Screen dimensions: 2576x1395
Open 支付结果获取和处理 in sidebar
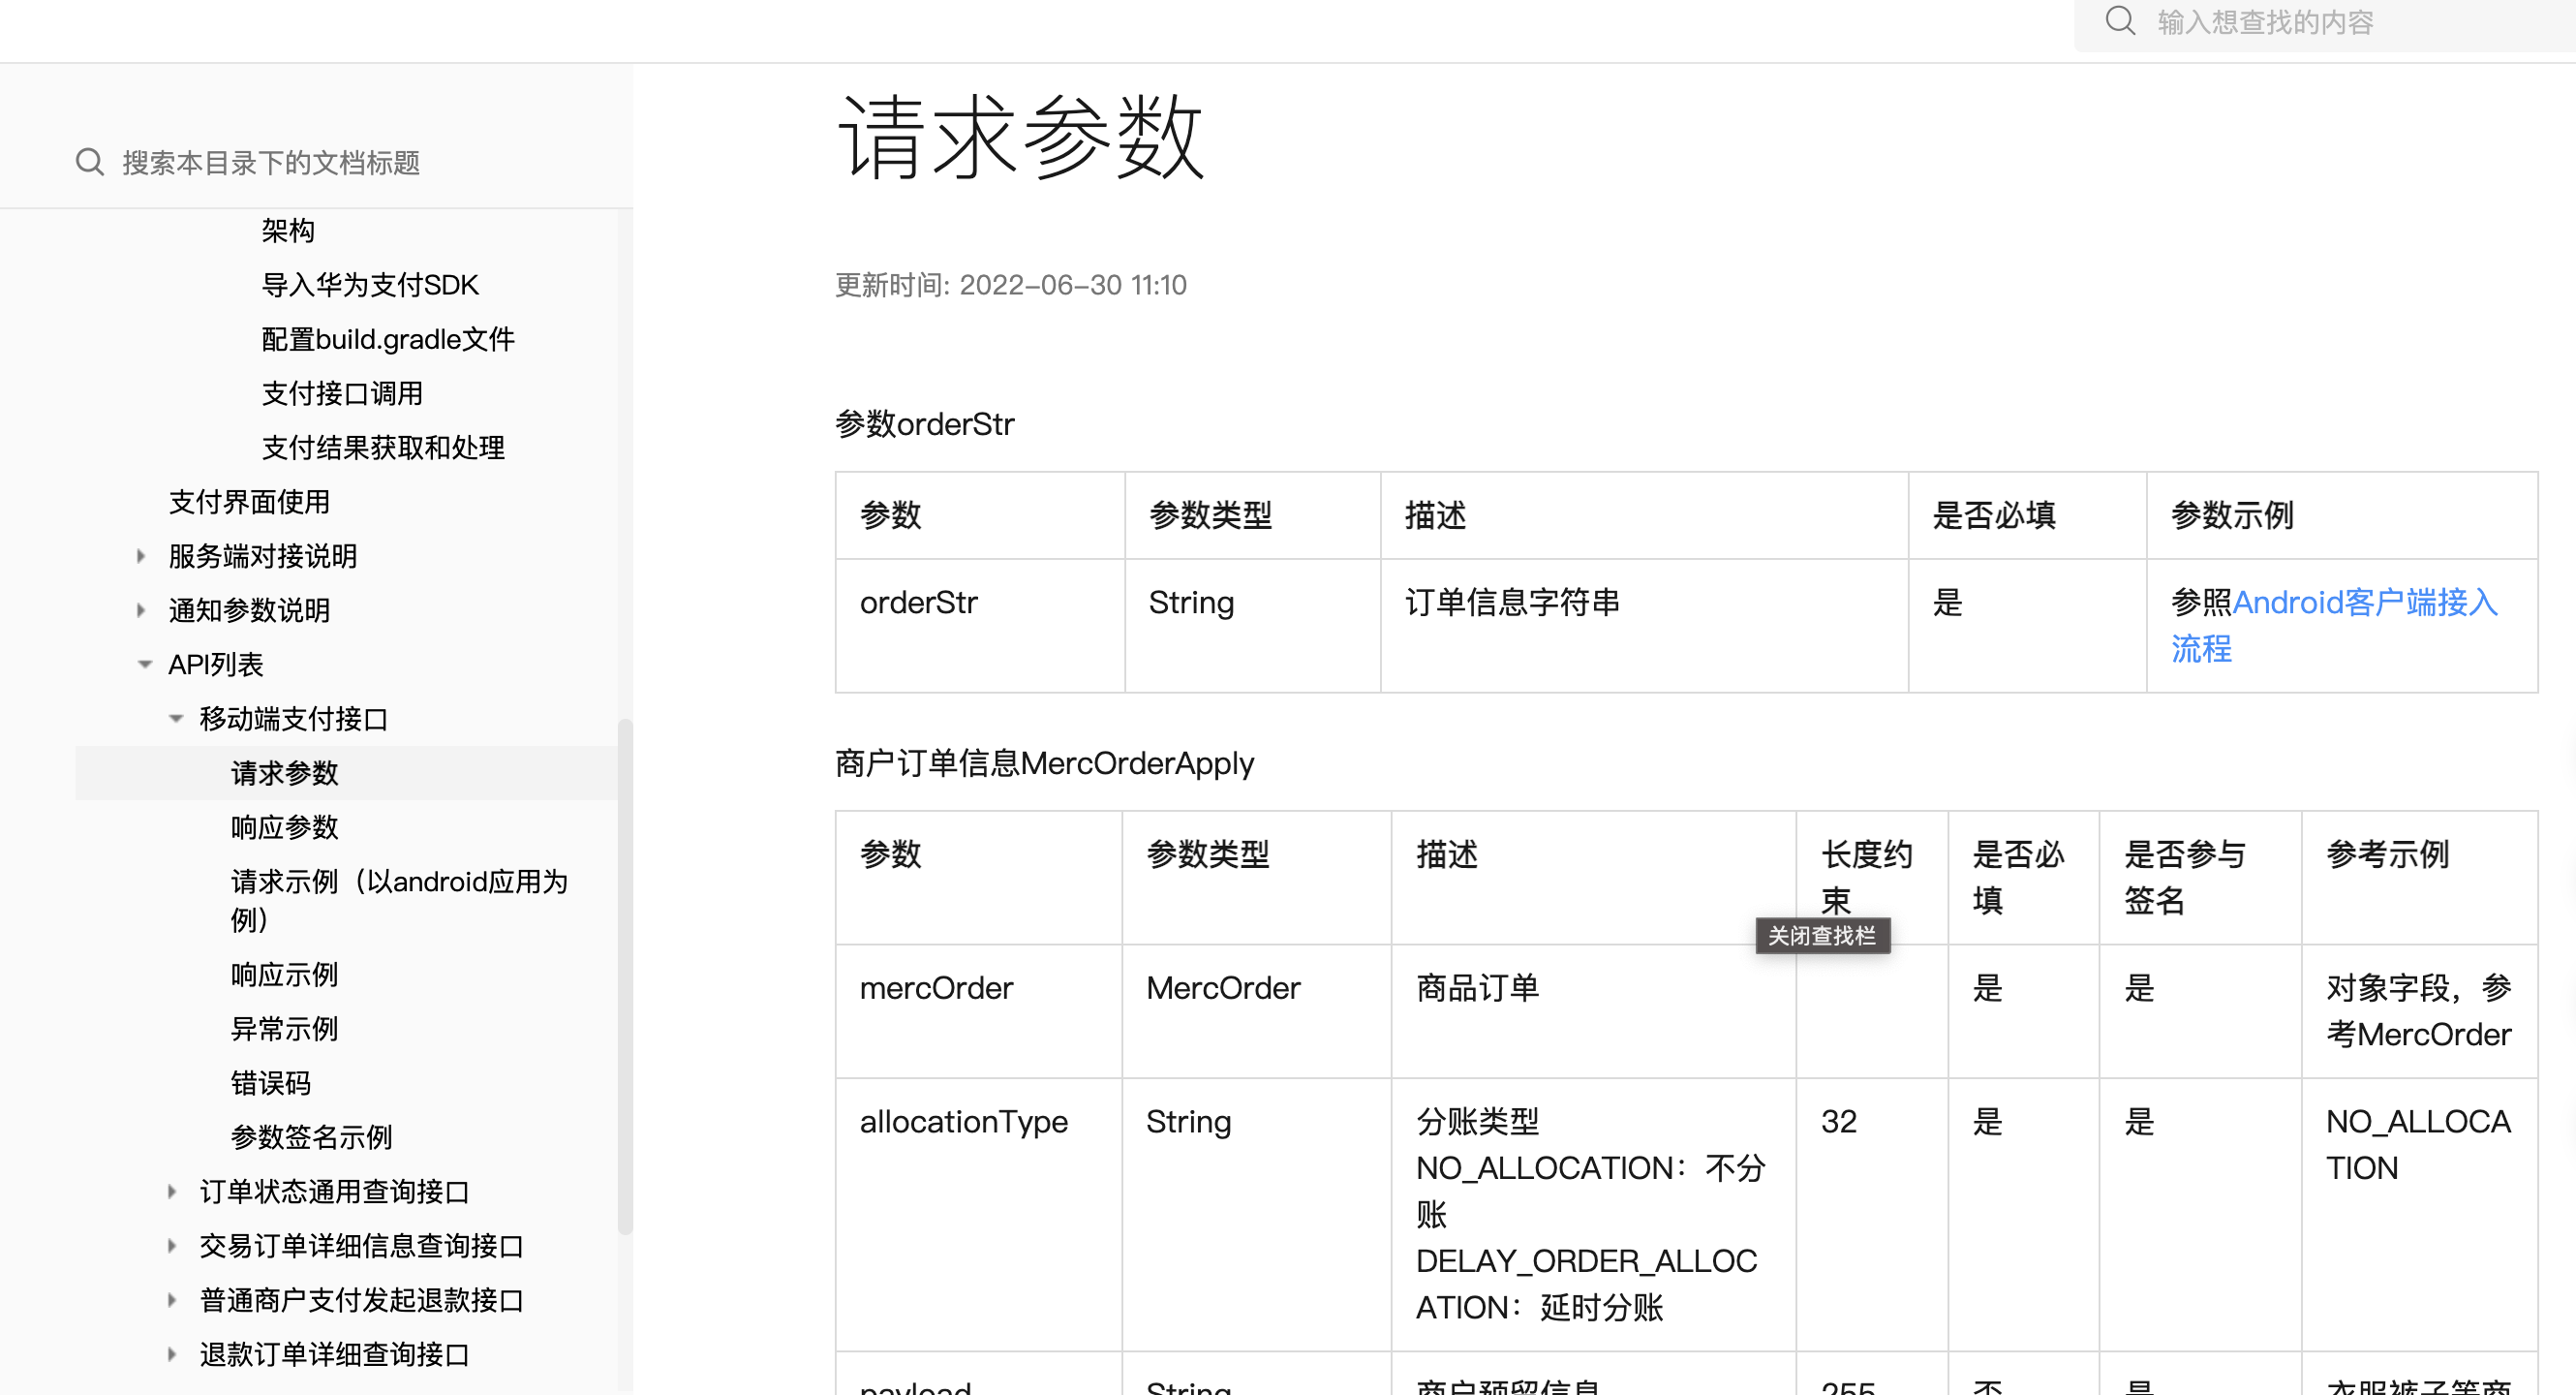[383, 447]
